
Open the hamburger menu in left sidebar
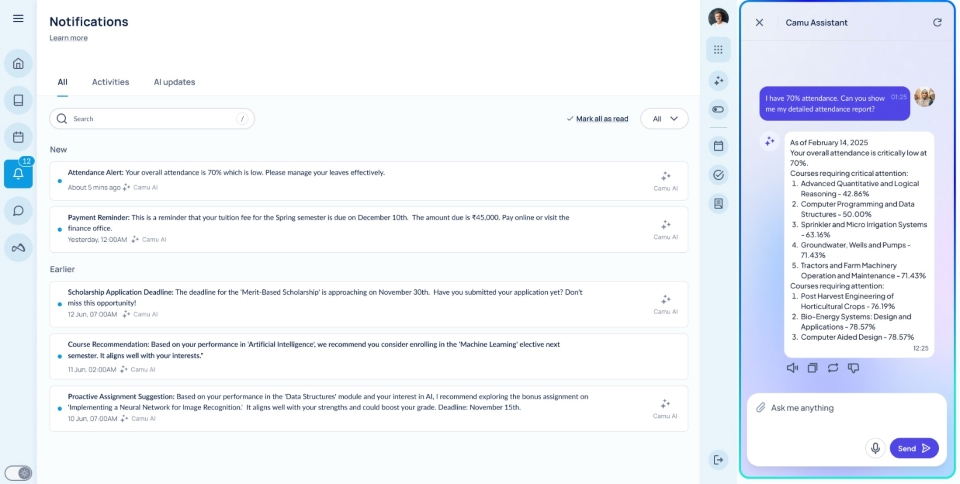click(18, 19)
